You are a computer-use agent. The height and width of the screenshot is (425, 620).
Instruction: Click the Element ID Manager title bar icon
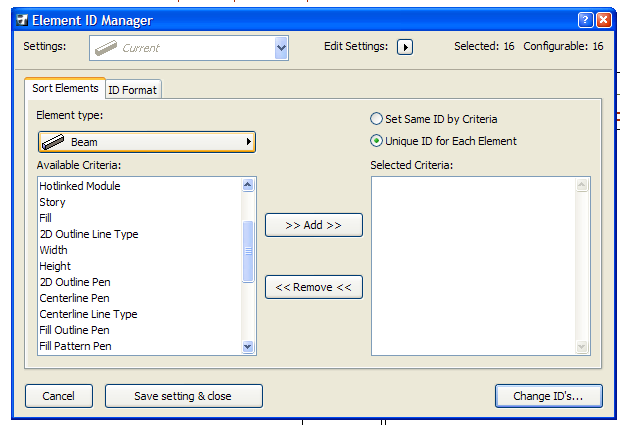(21, 19)
